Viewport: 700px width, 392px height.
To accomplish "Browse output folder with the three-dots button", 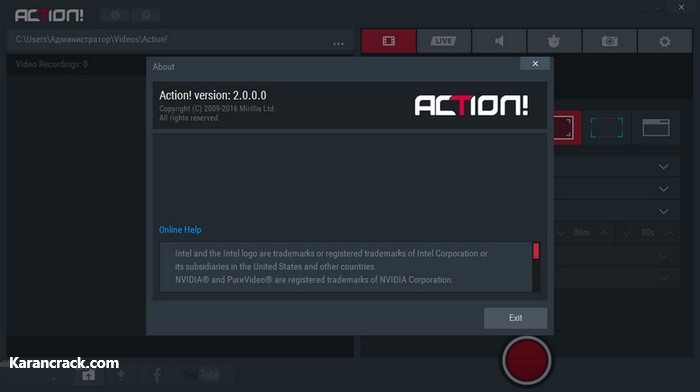I will tap(338, 43).
